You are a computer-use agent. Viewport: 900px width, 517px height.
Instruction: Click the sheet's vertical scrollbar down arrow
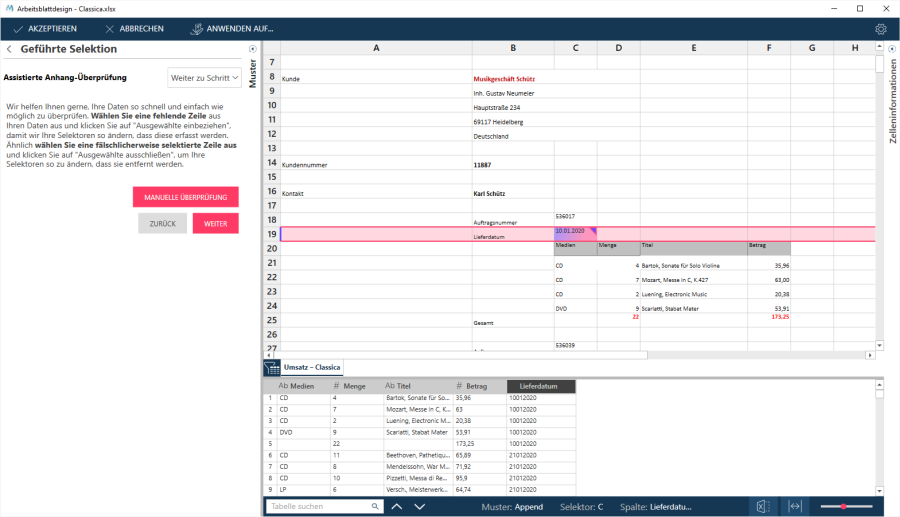pos(879,345)
